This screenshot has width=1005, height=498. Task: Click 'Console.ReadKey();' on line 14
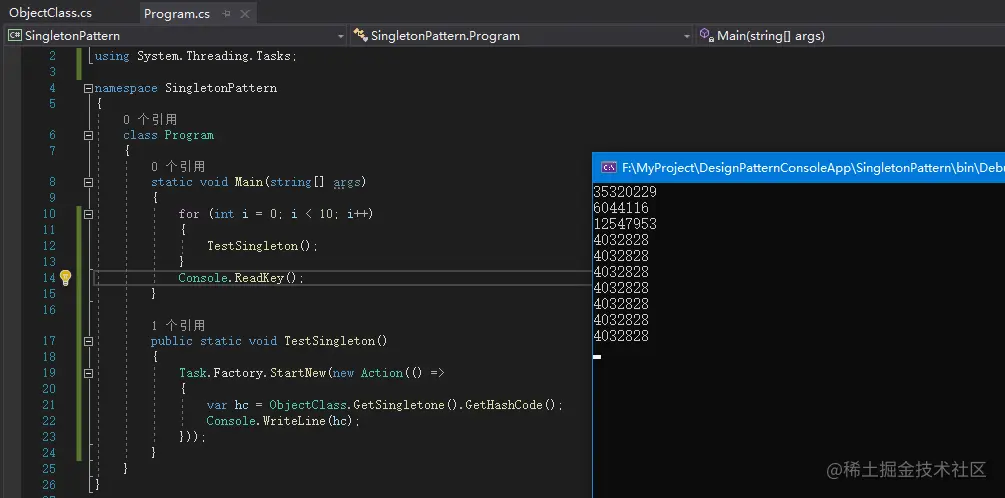pos(241,278)
